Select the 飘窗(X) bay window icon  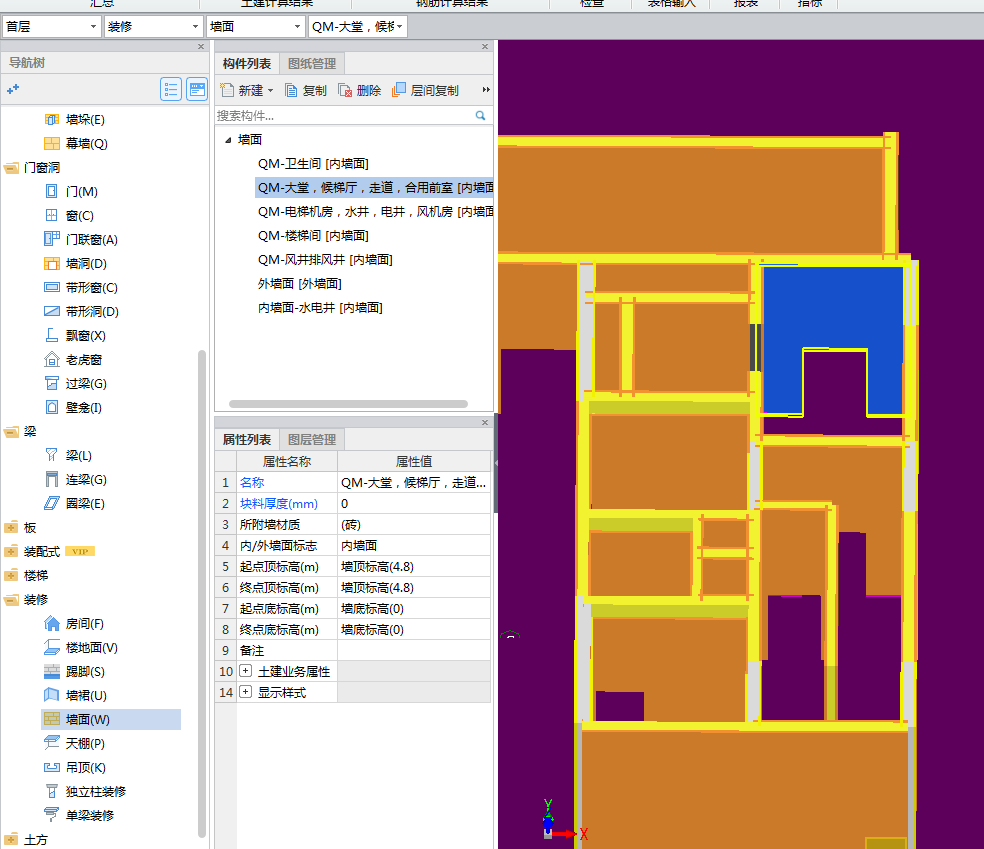[51, 335]
